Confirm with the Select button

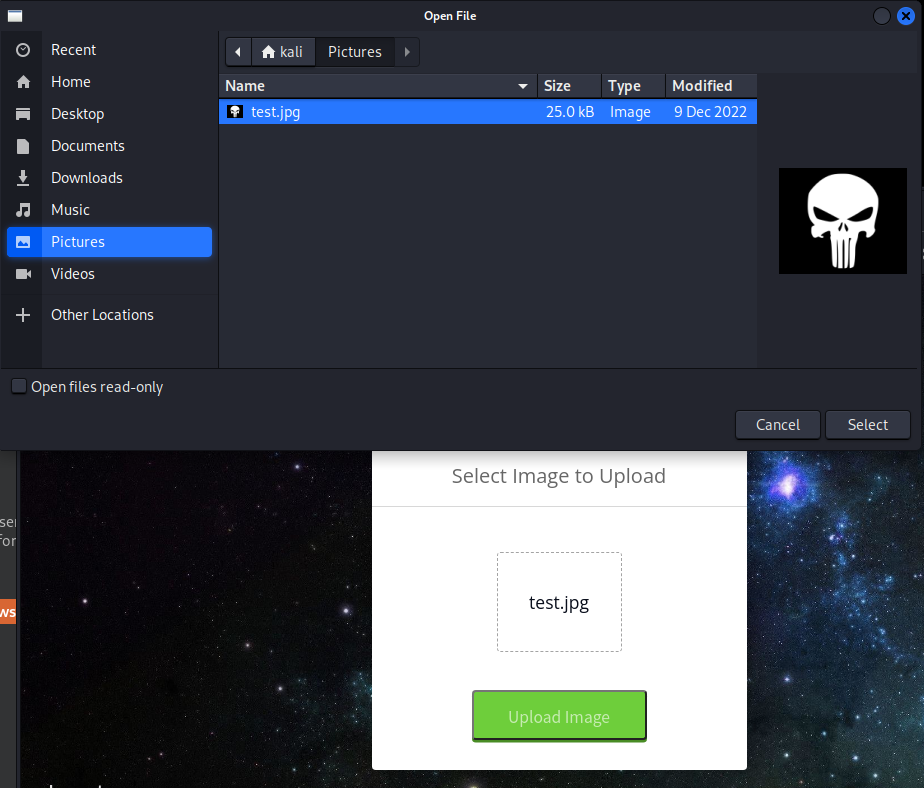pos(868,425)
